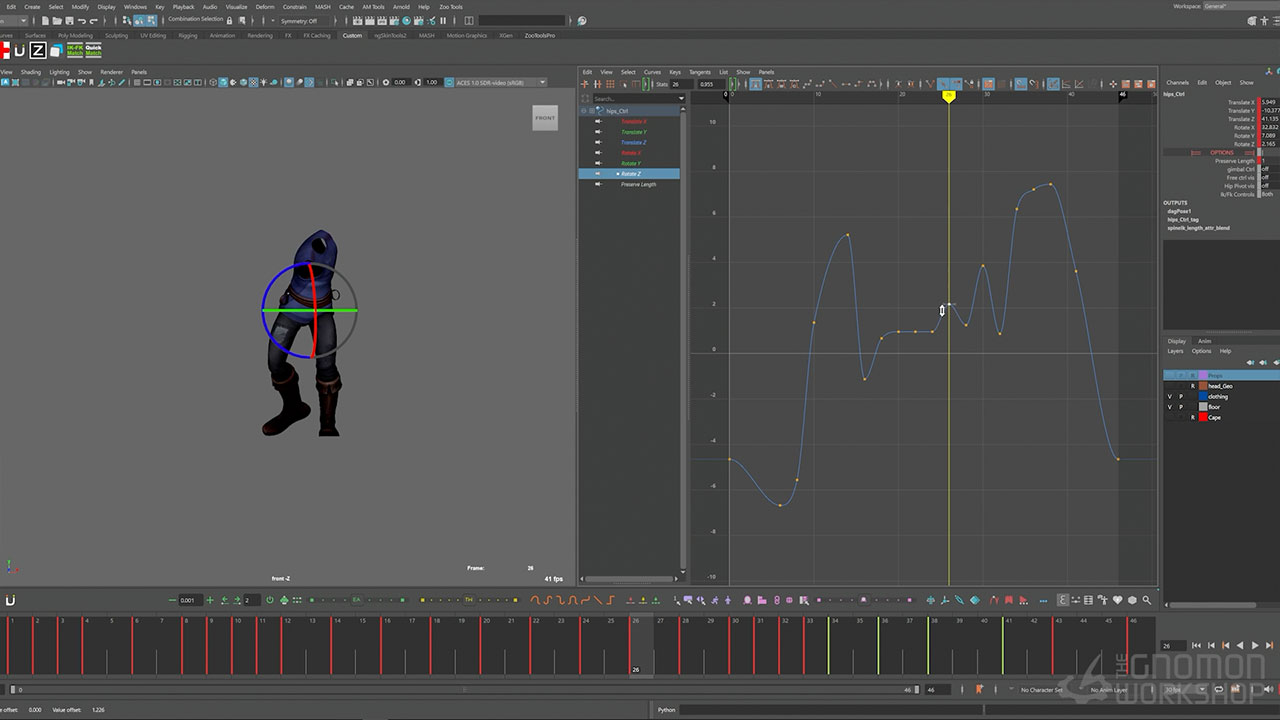The image size is (1280, 720).
Task: Open the Tangents menu in Graph Editor
Action: 699,72
